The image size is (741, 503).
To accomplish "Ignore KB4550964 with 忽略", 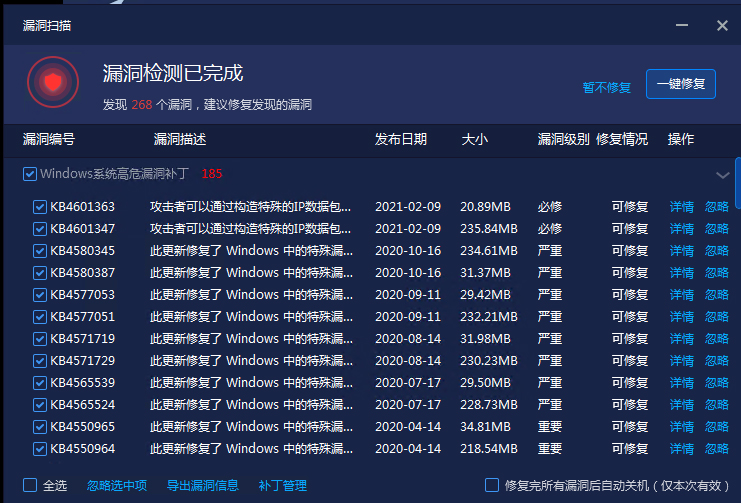I will 717,449.
